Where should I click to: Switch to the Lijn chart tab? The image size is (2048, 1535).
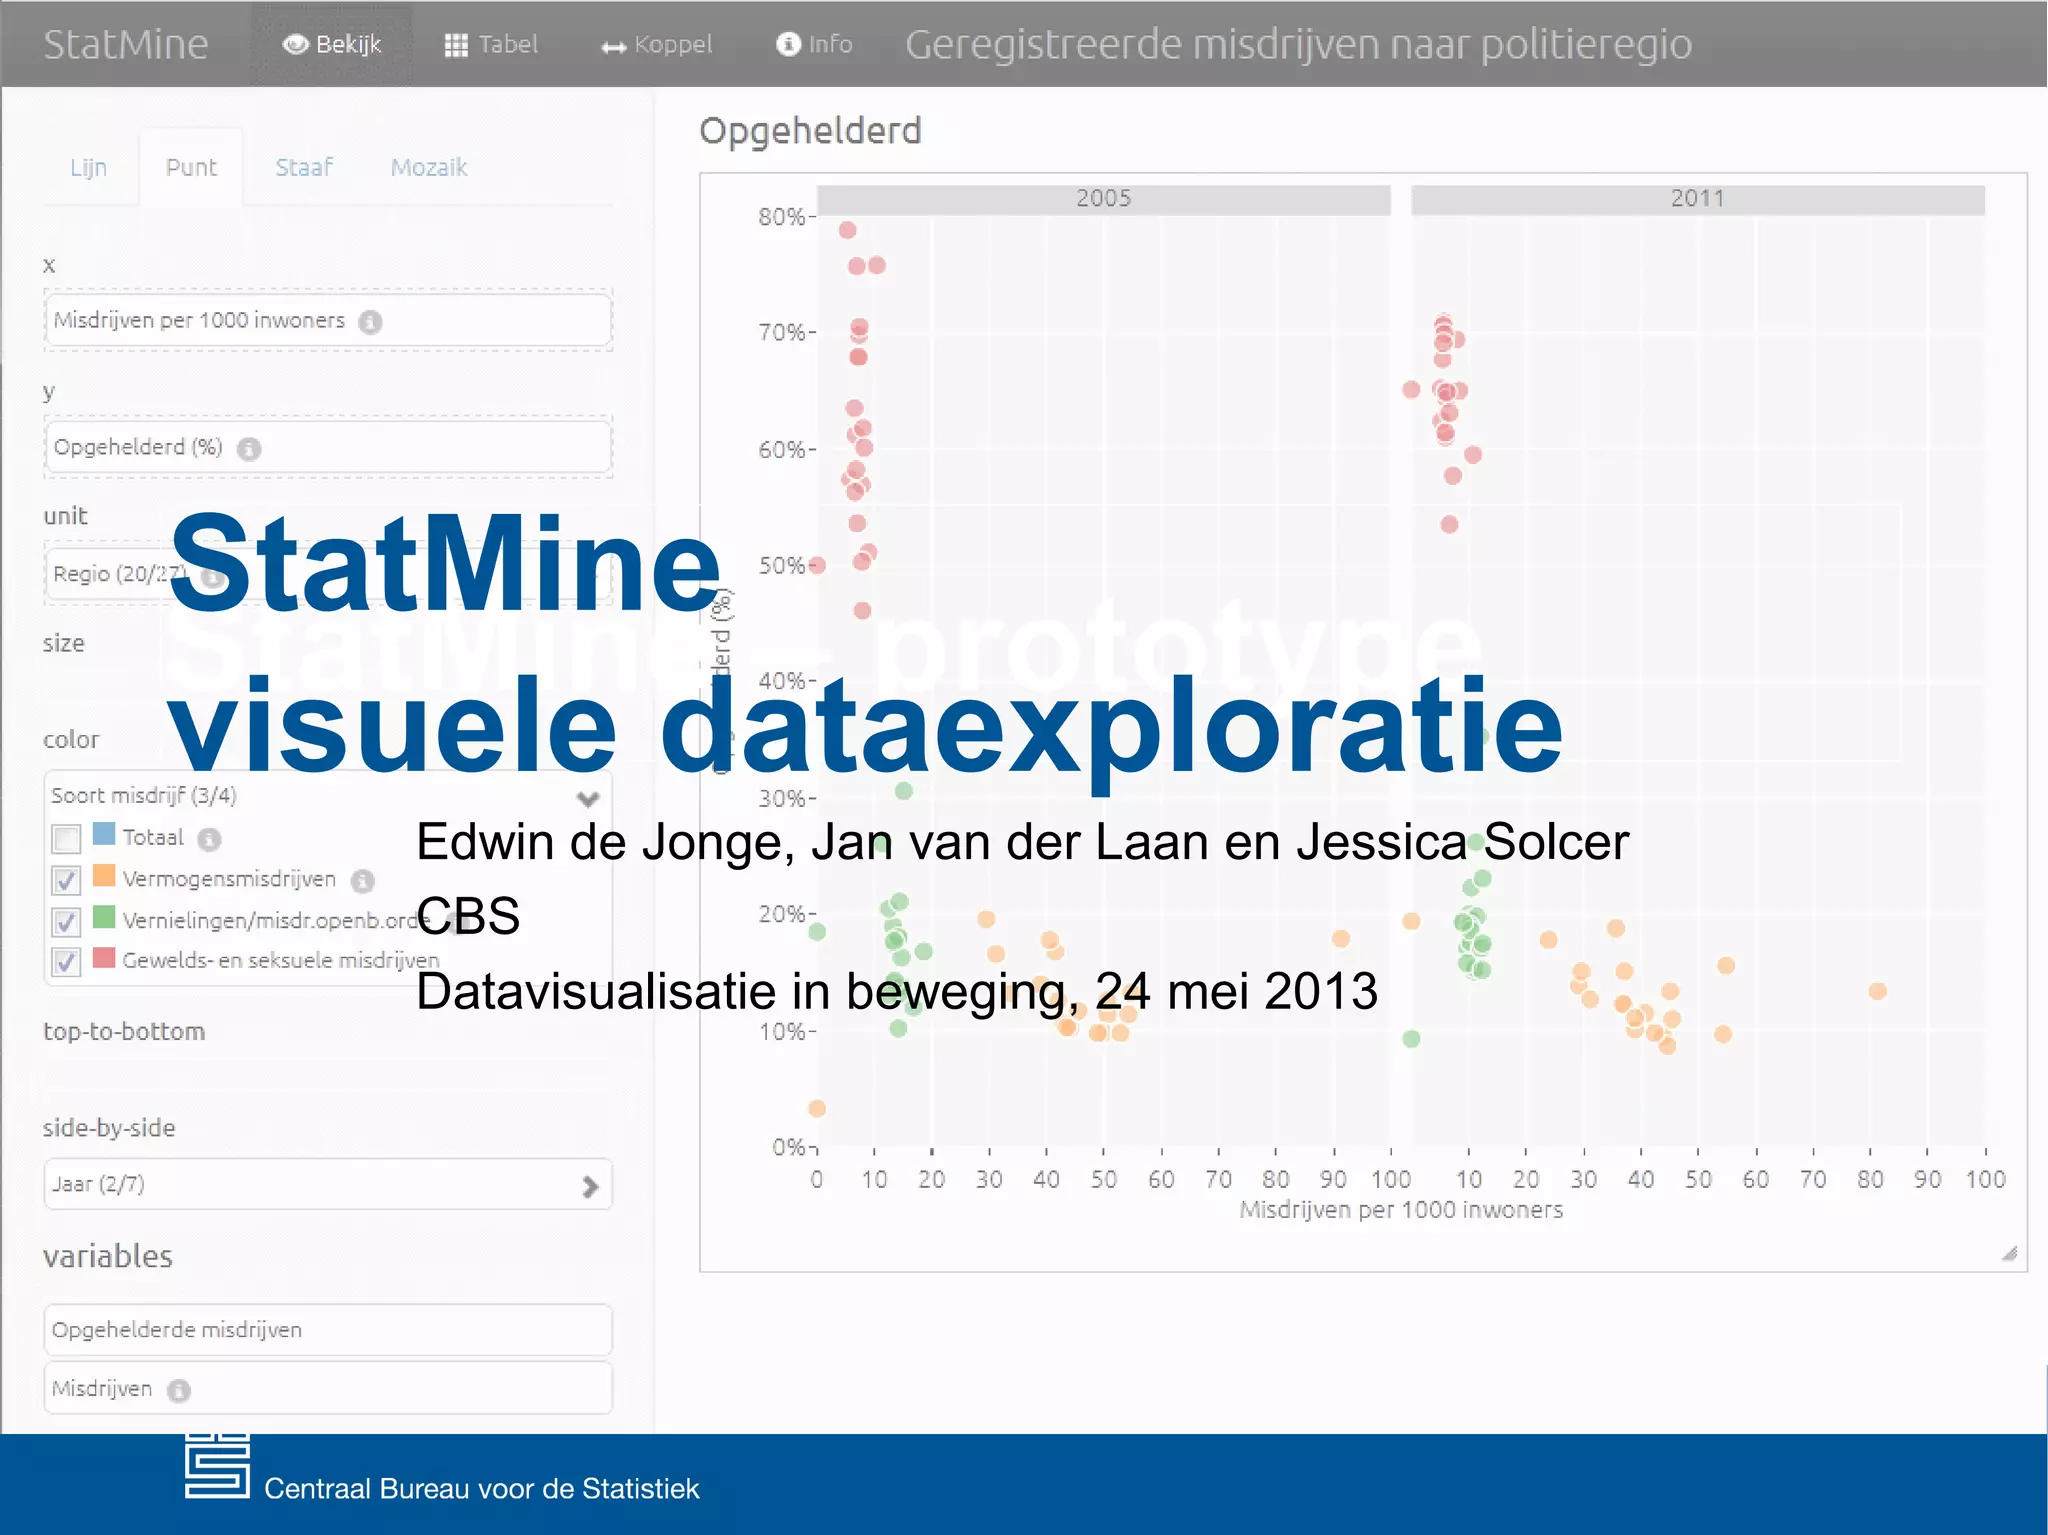point(88,167)
